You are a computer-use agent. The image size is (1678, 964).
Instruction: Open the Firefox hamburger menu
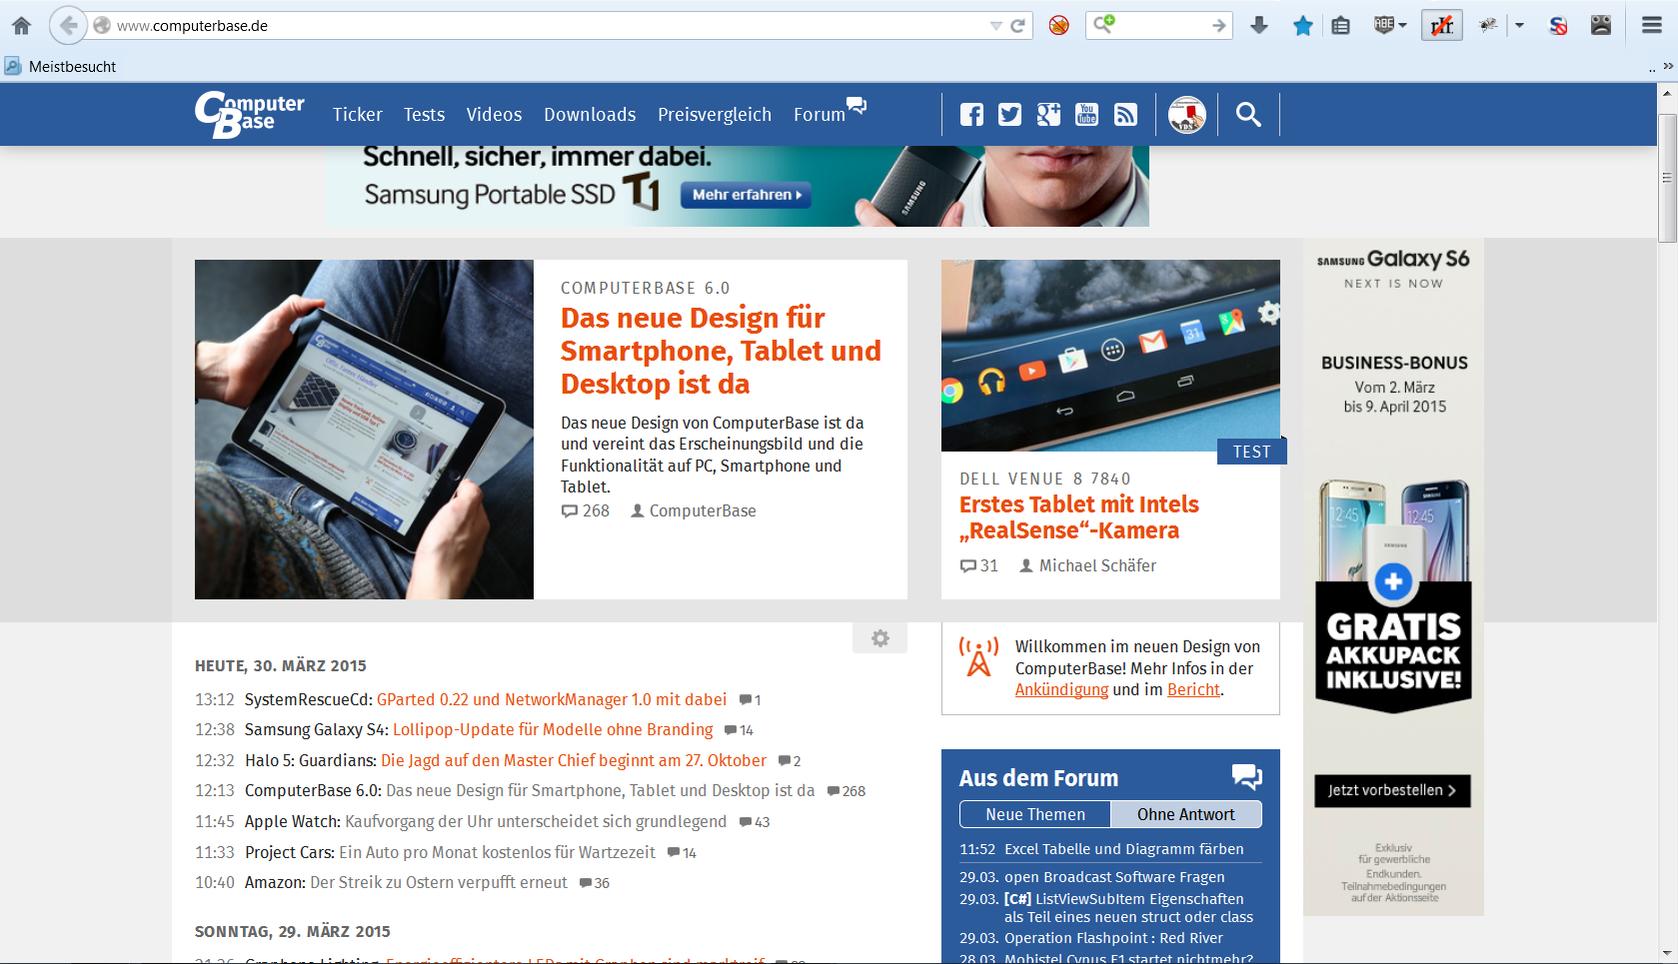1652,26
